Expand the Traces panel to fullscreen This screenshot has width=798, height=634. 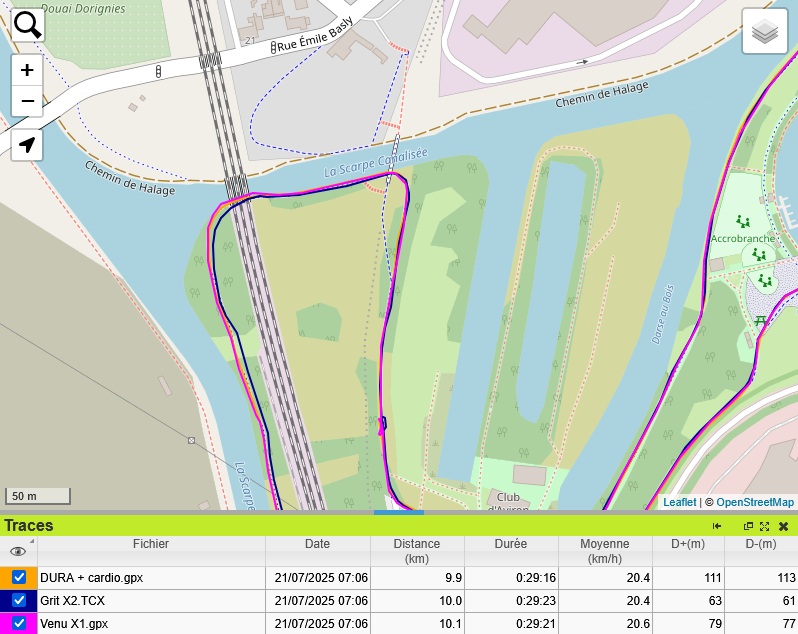tap(765, 526)
